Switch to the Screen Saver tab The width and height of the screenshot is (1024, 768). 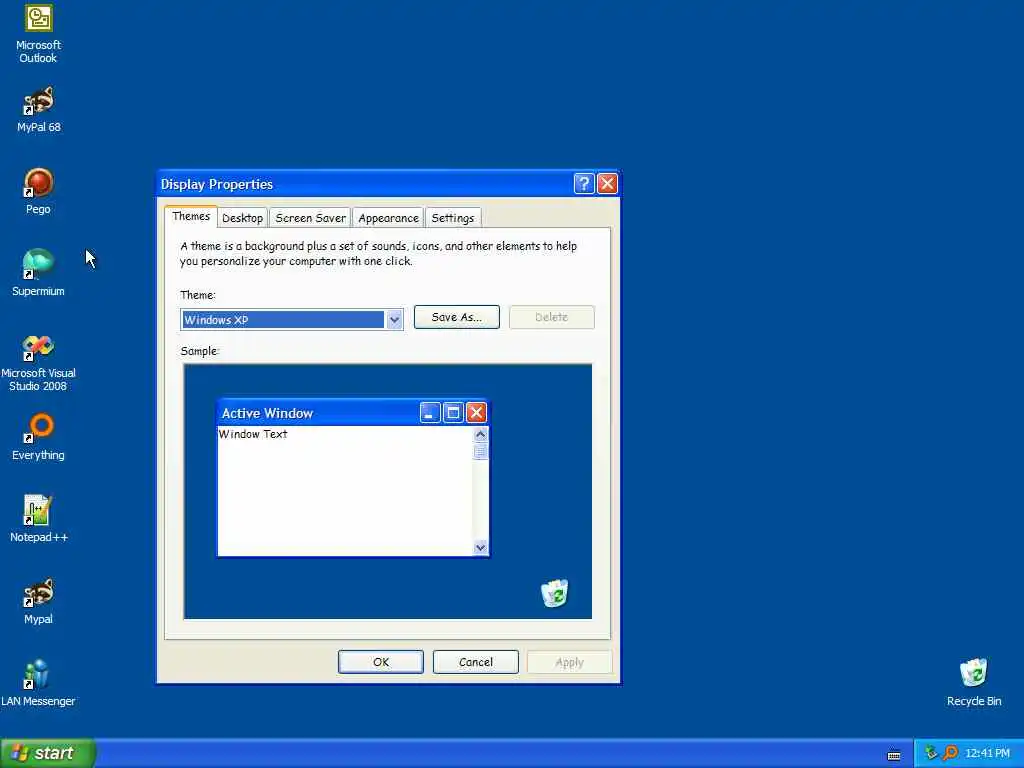(x=310, y=218)
